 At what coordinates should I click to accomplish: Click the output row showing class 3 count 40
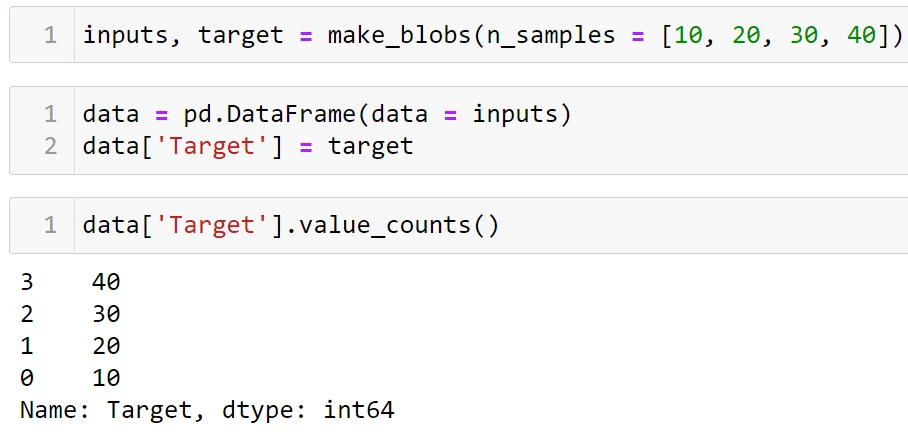70,282
